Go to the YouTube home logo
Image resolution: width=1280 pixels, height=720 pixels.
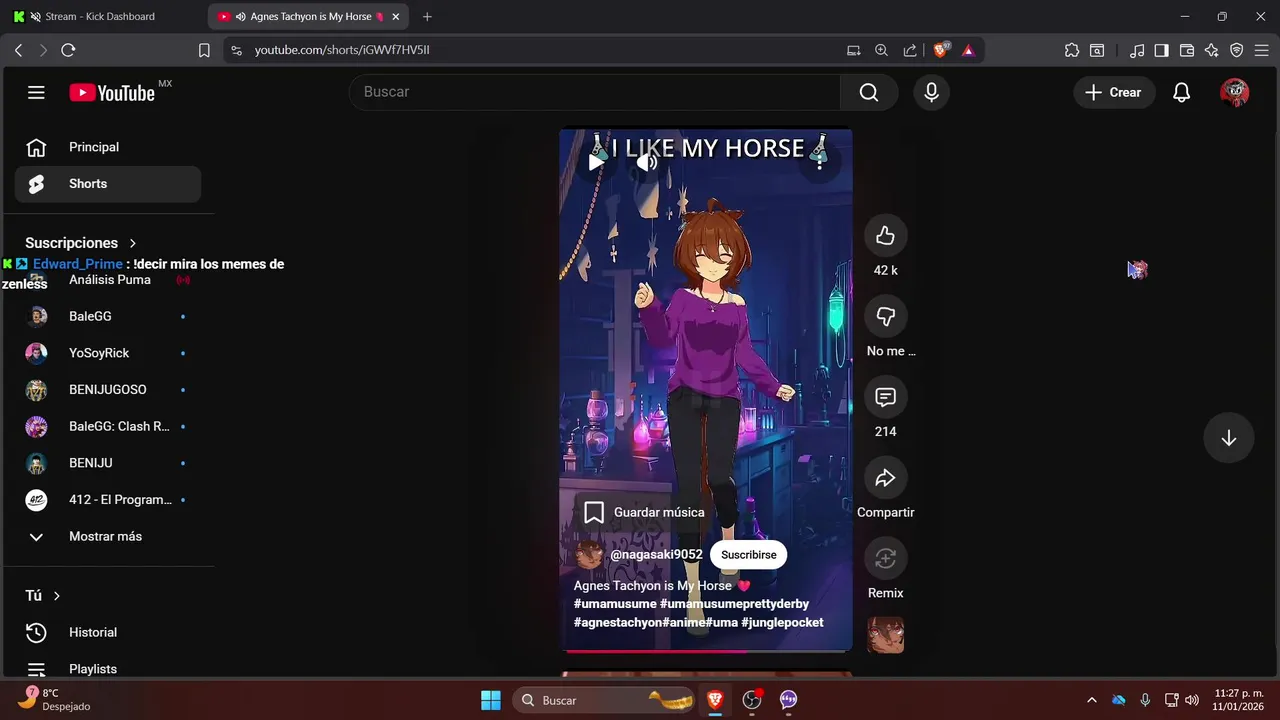click(x=112, y=93)
